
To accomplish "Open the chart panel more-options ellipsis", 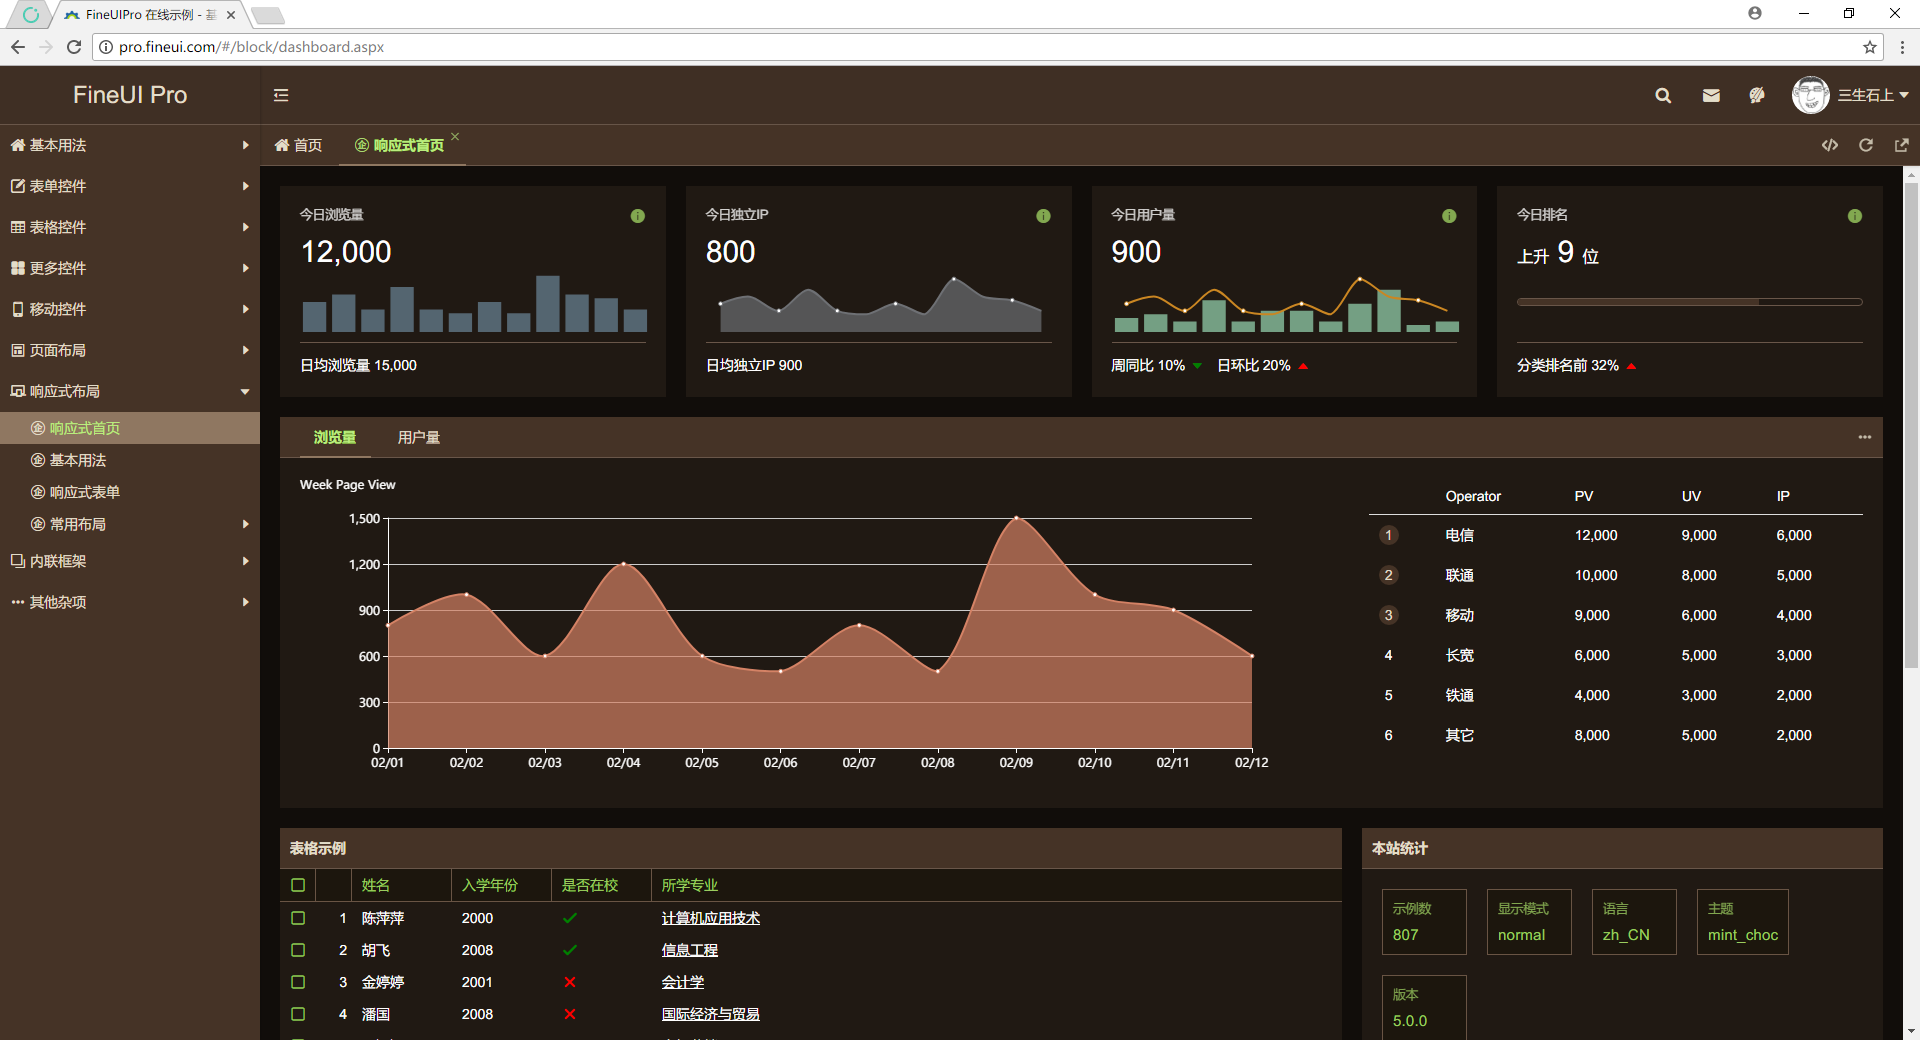I will click(1865, 437).
